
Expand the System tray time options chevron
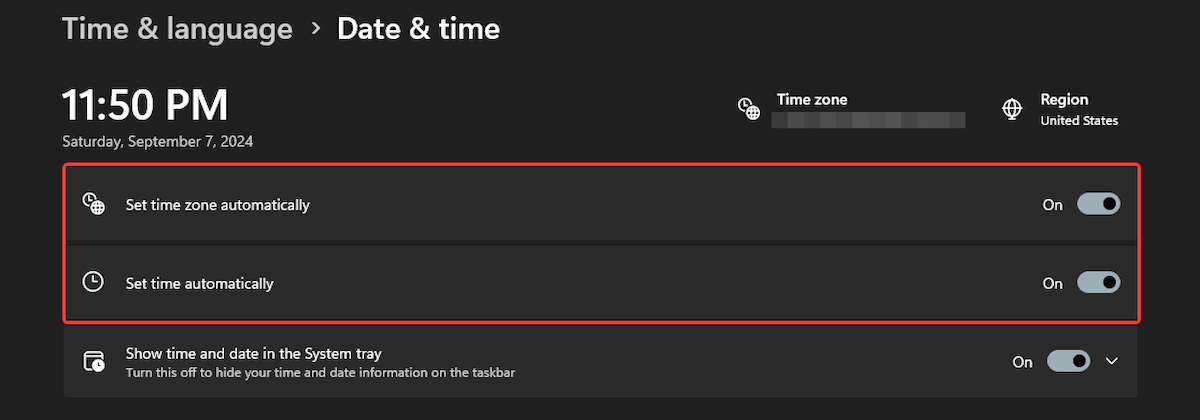pyautogui.click(x=1112, y=361)
